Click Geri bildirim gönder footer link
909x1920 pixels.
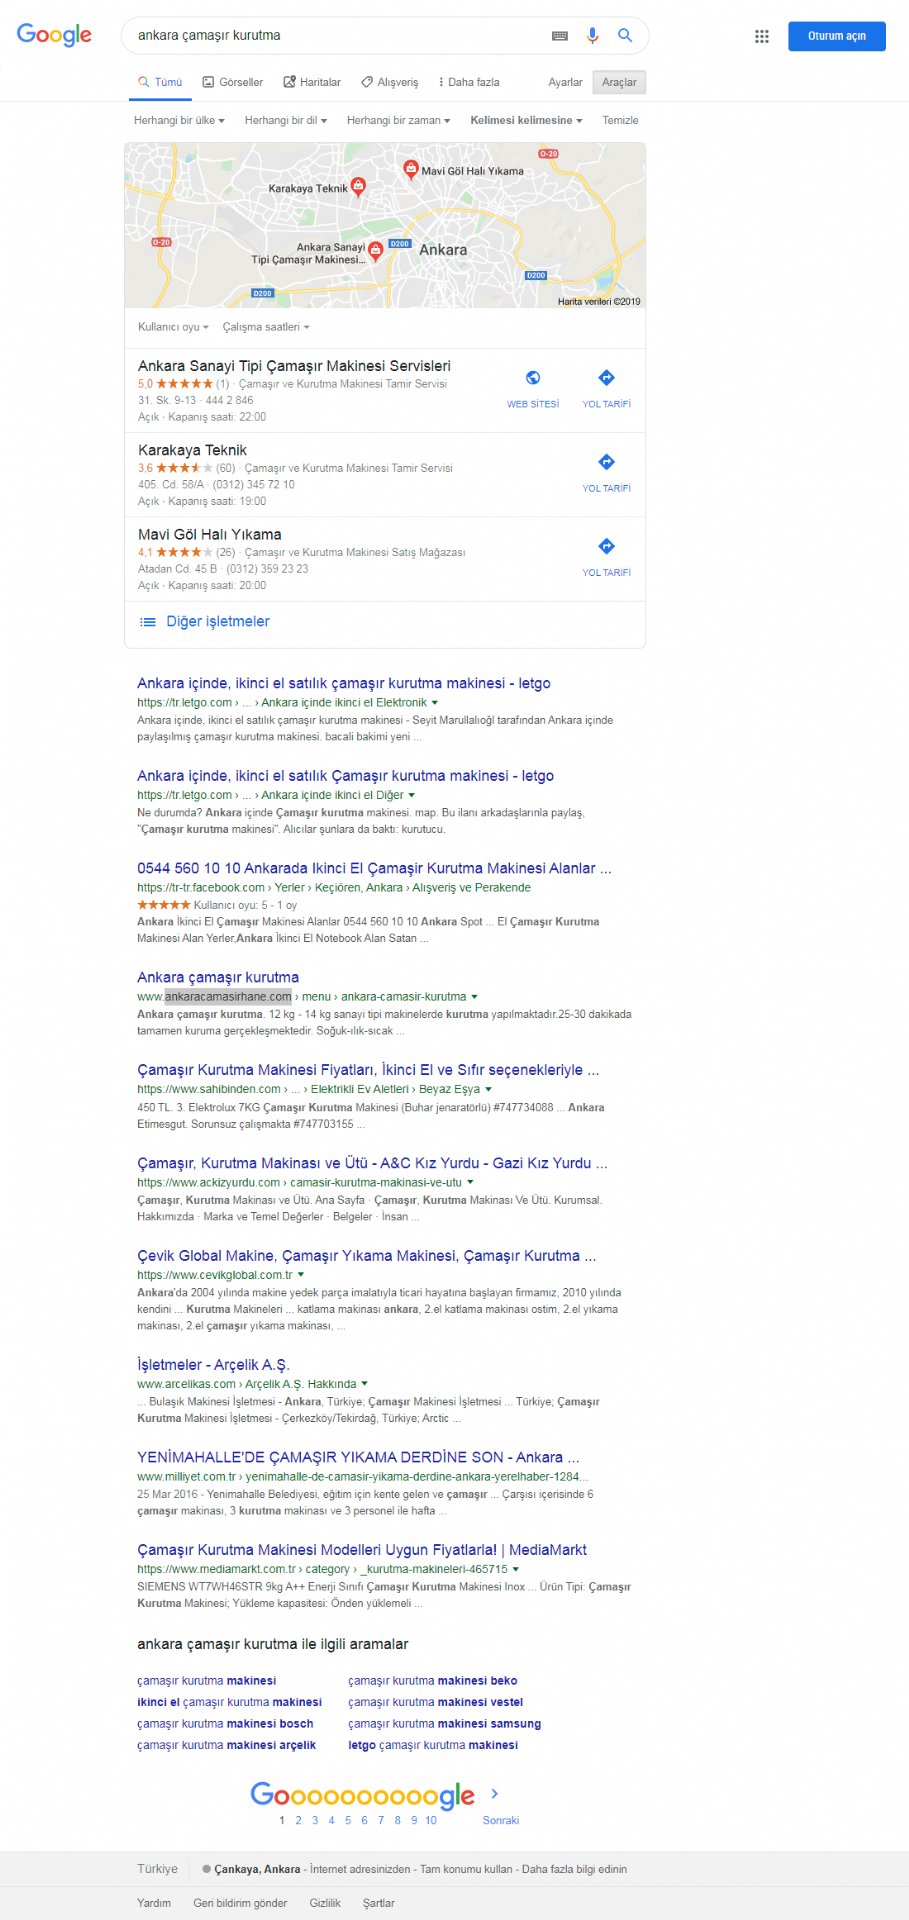pos(240,1903)
